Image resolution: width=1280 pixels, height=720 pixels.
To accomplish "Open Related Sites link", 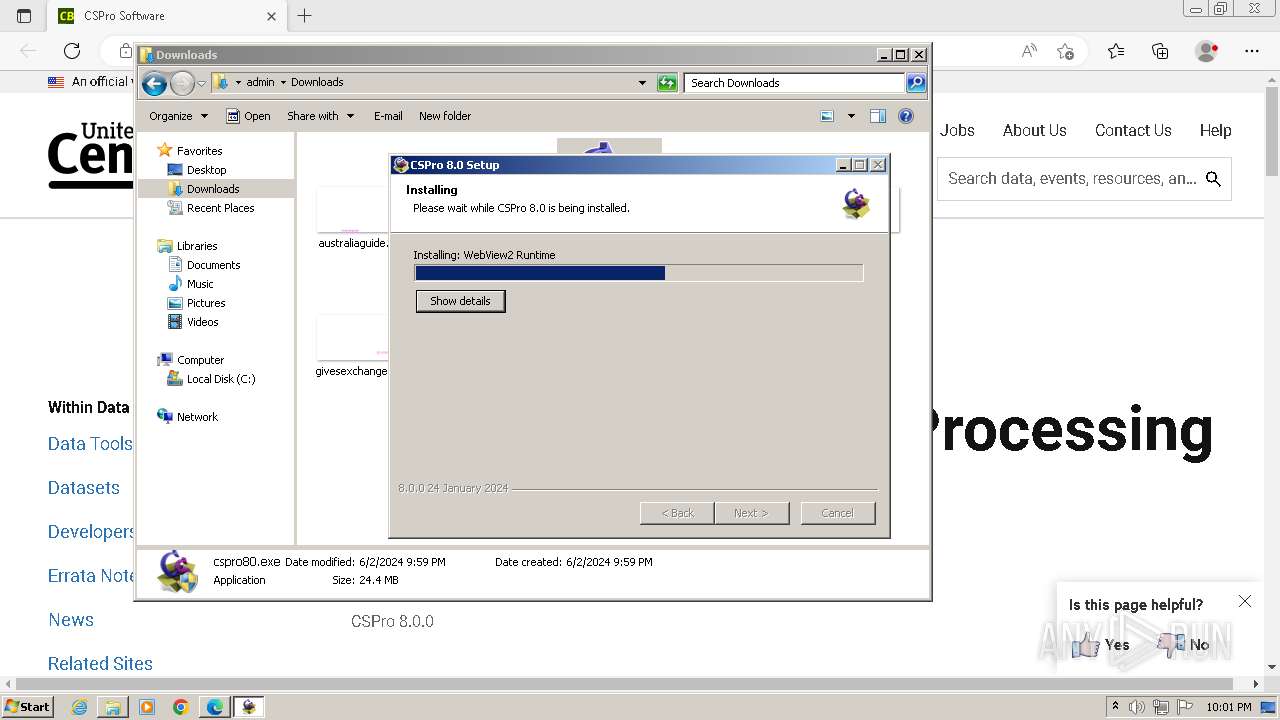I will tap(100, 664).
